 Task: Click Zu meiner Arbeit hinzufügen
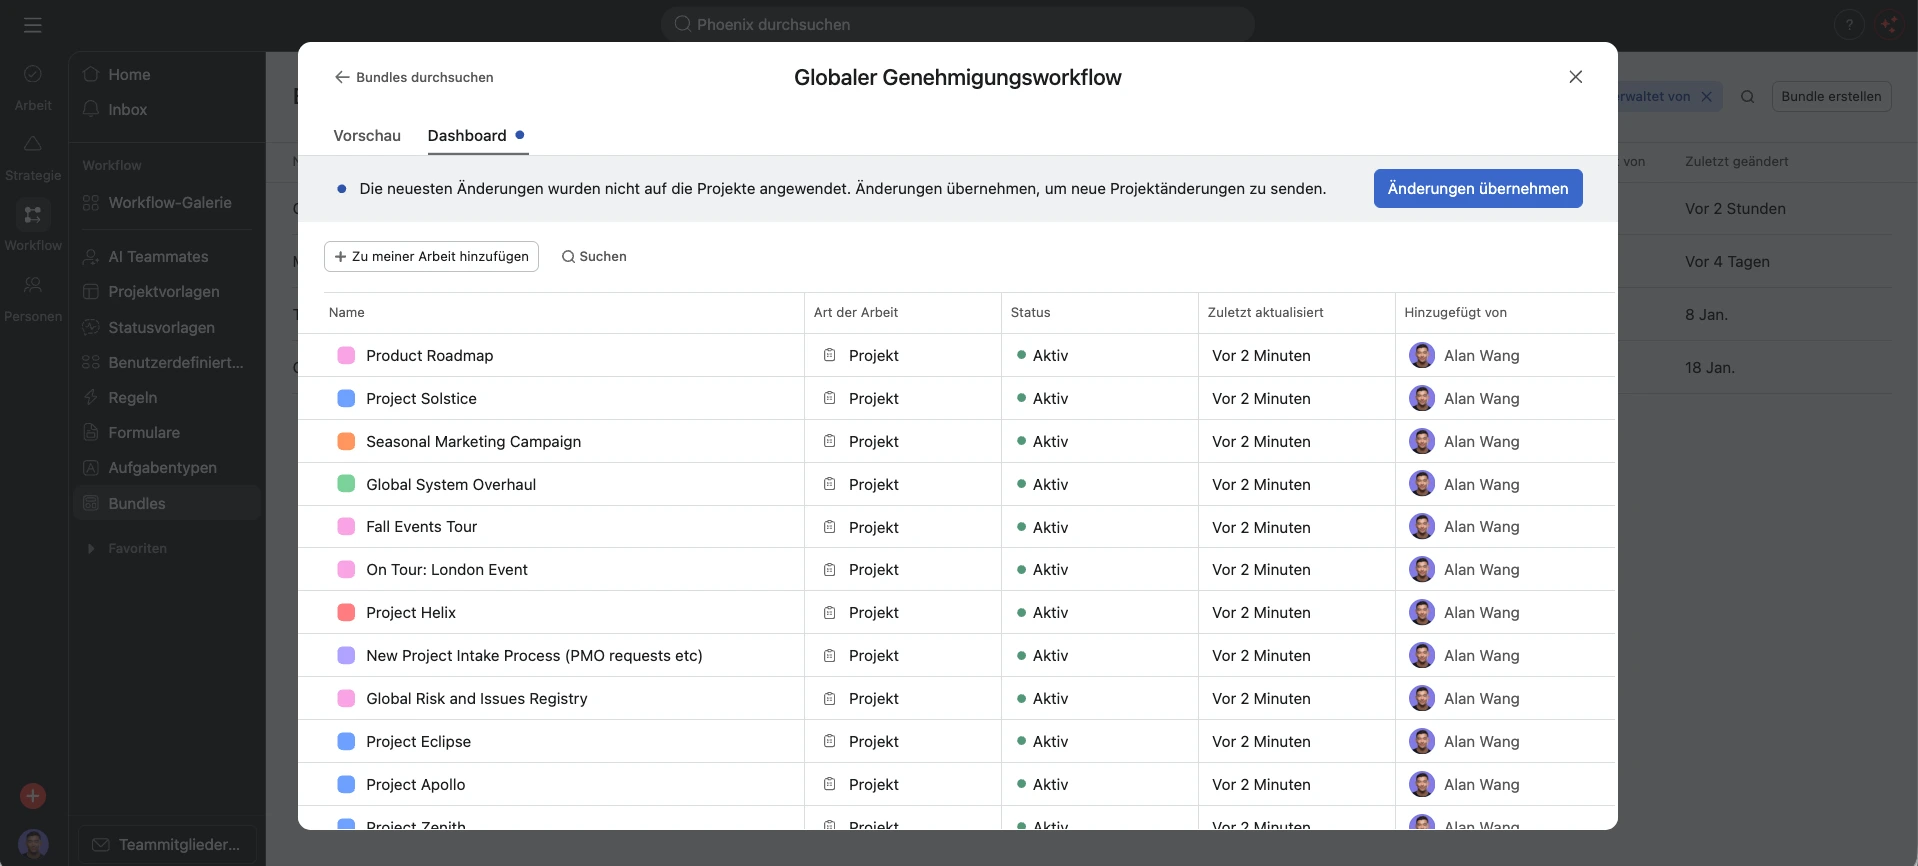point(431,256)
